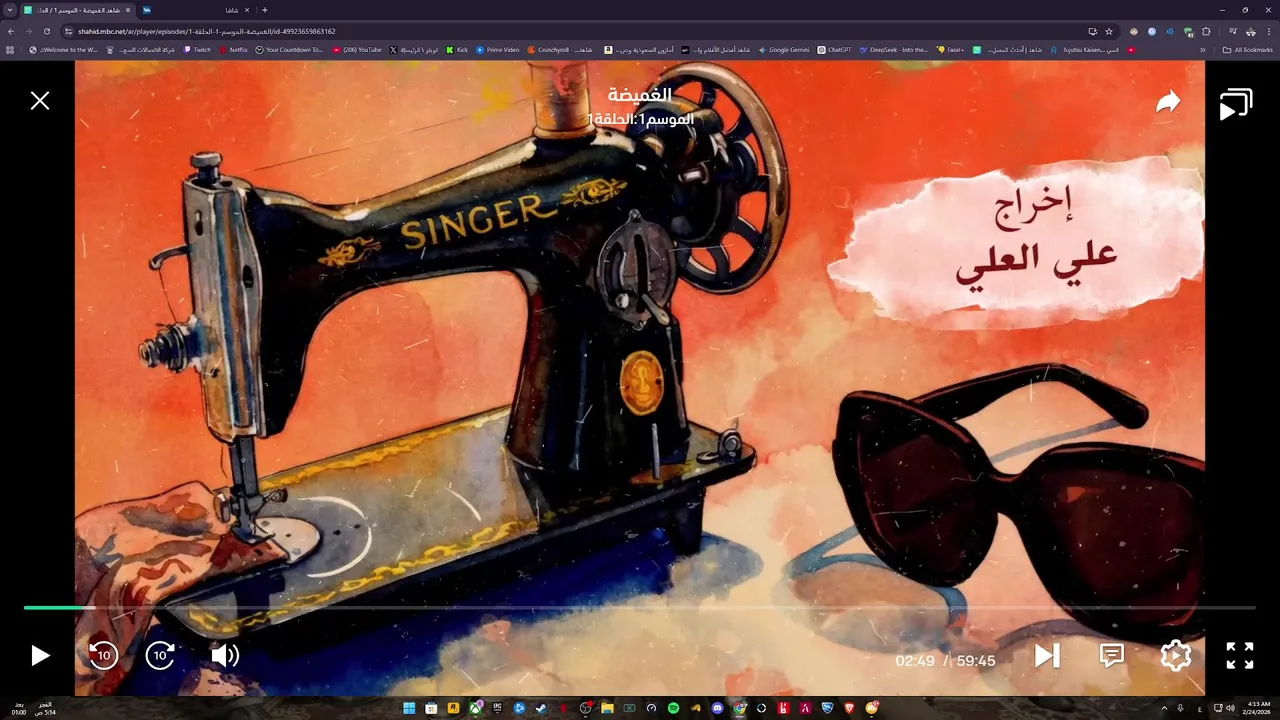Mute the player volume speaker icon
This screenshot has width=1280, height=720.
(x=225, y=655)
